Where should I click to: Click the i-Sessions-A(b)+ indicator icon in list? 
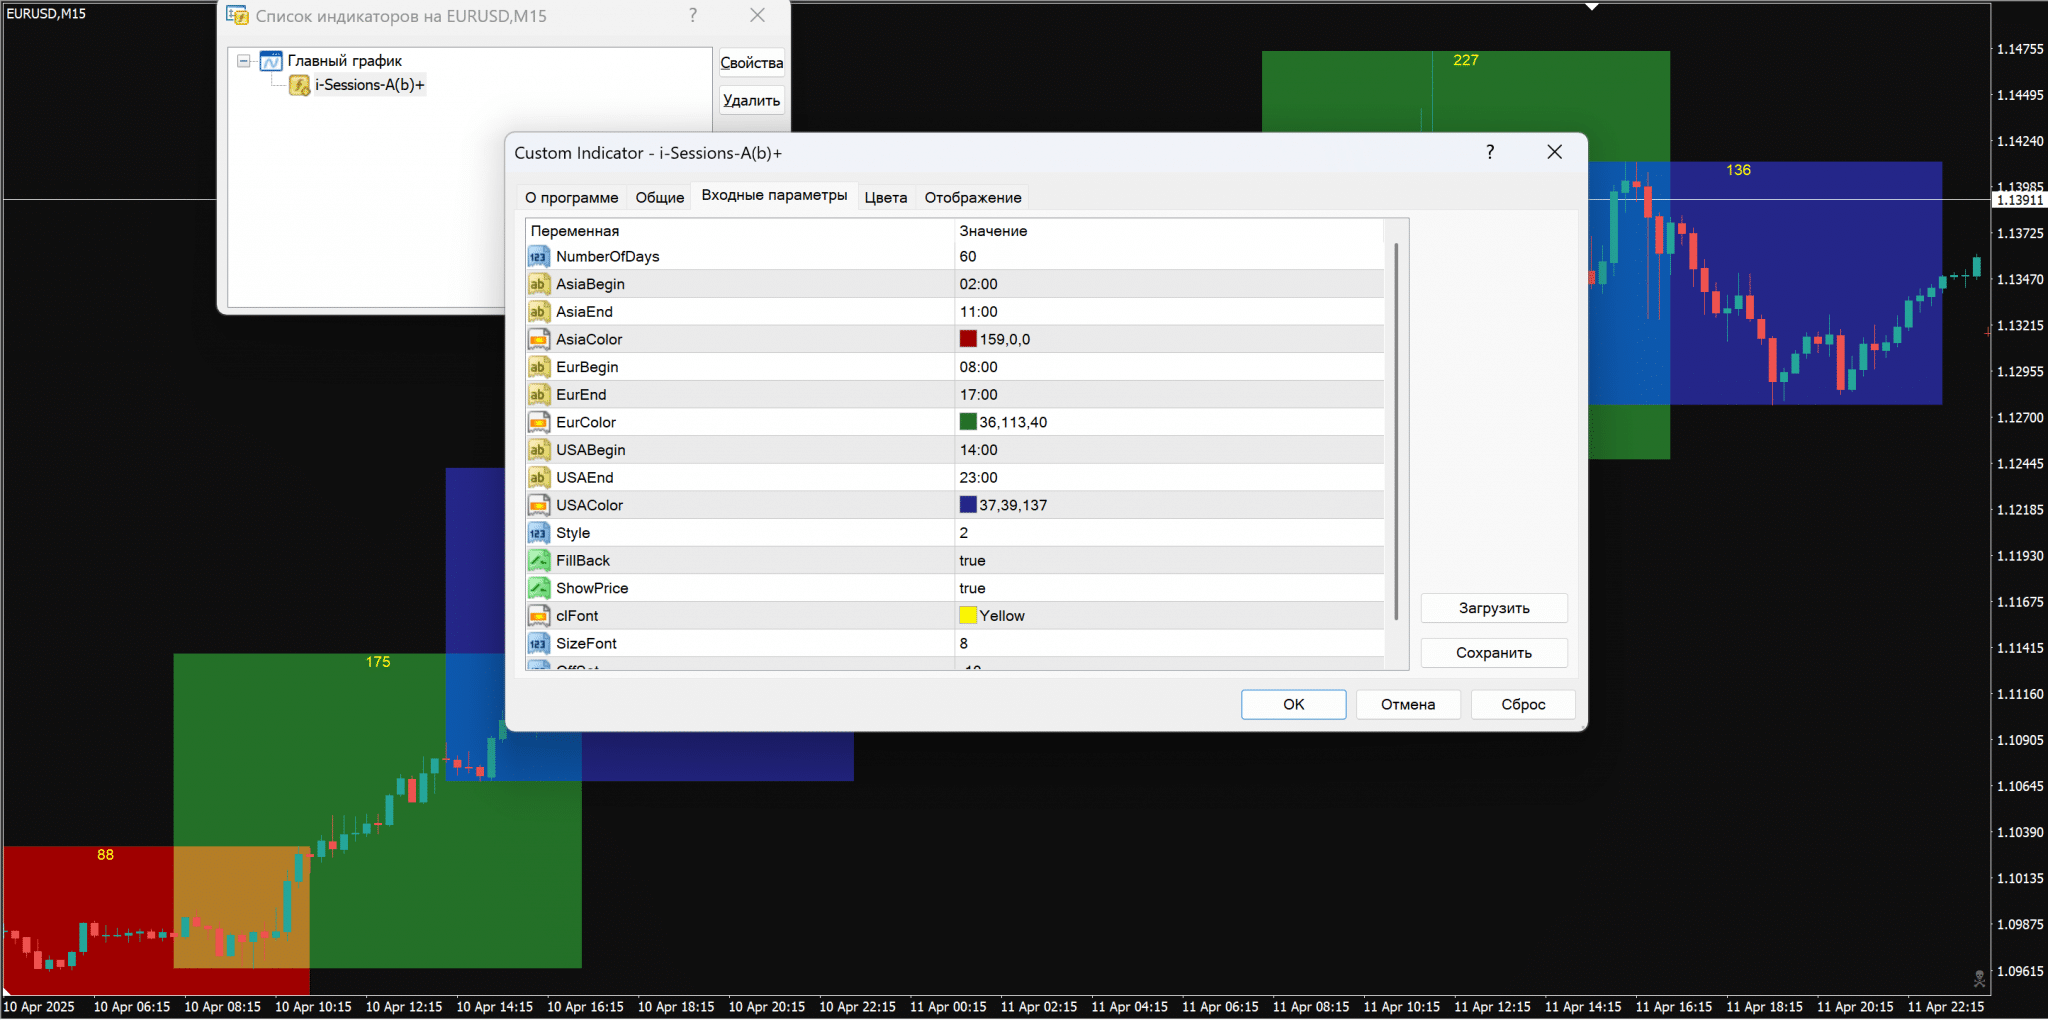[299, 86]
